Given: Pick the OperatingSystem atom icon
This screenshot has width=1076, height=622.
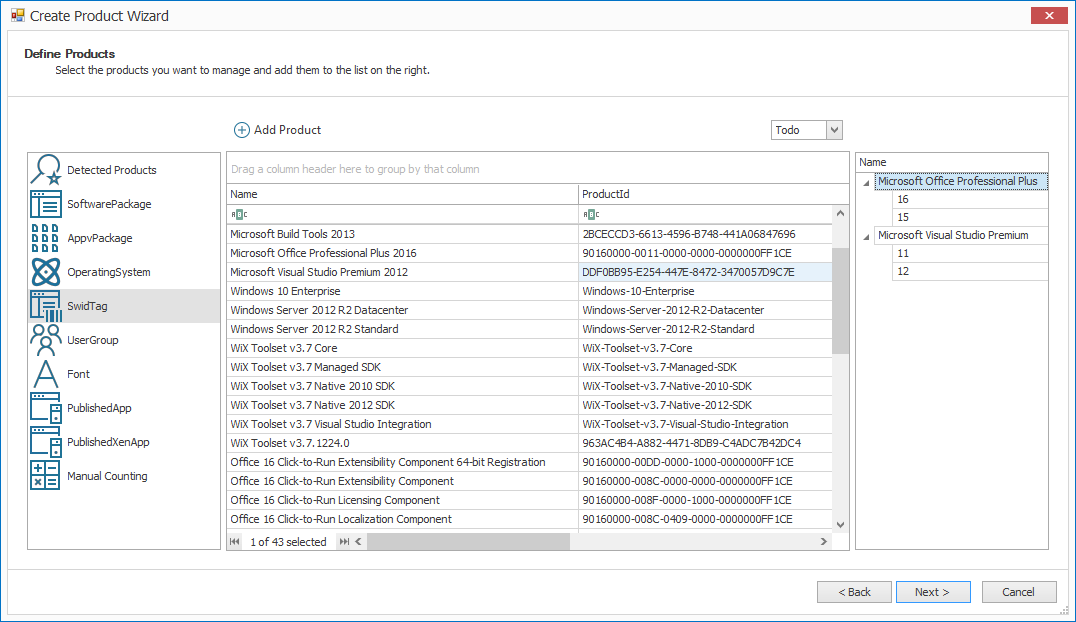Looking at the screenshot, I should [46, 272].
